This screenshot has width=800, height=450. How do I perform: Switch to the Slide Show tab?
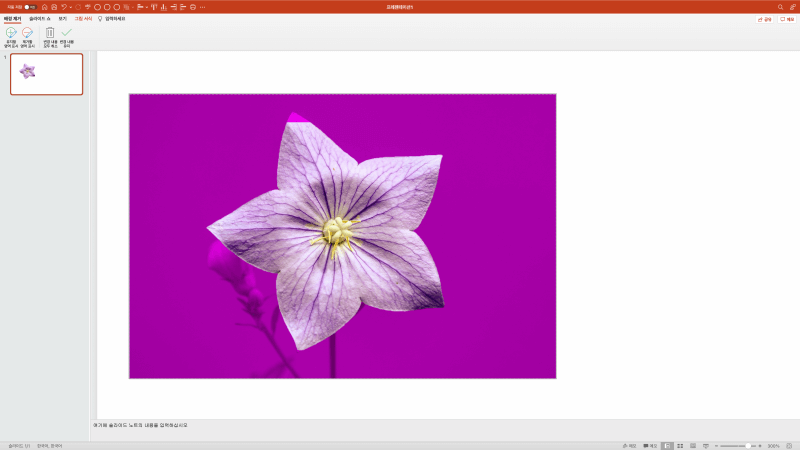click(40, 18)
